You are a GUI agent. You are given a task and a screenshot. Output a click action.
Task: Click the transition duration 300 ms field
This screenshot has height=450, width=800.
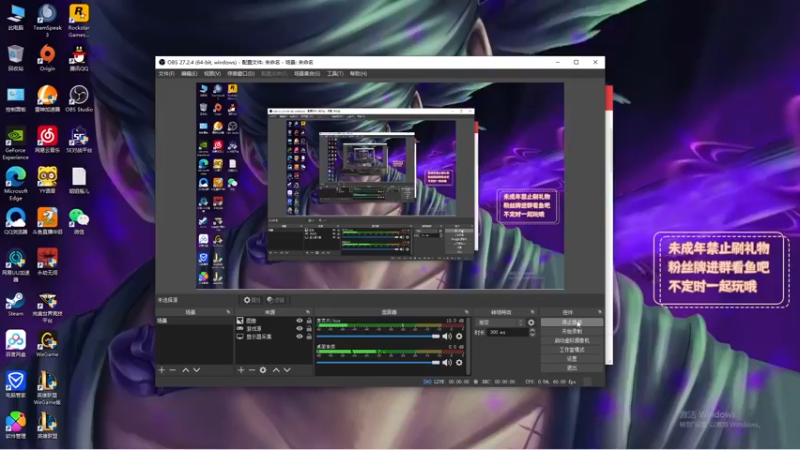[x=507, y=332]
